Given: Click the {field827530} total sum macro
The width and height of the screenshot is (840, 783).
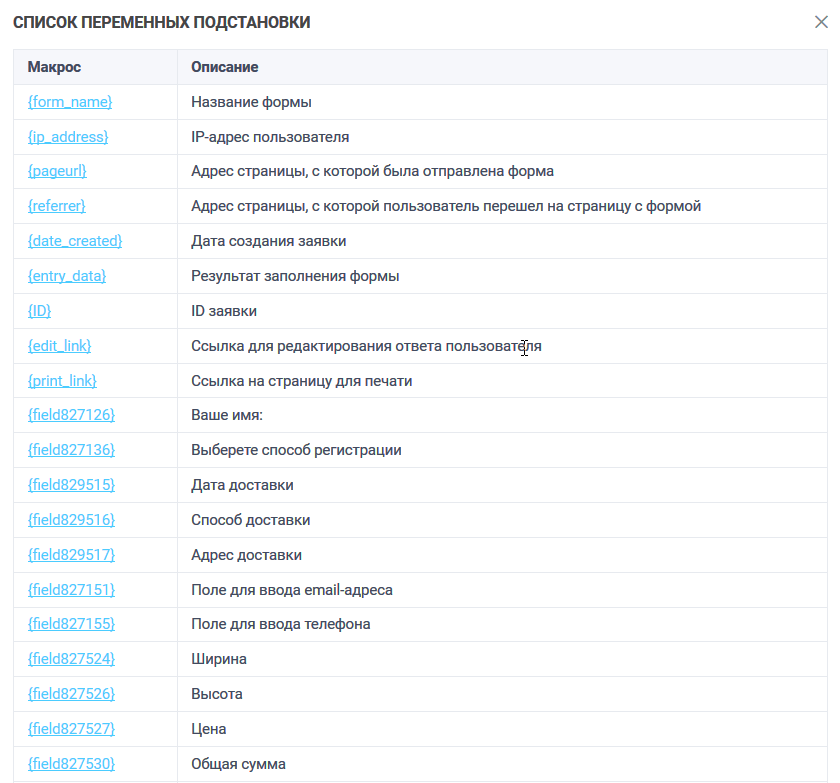Looking at the screenshot, I should 71,764.
